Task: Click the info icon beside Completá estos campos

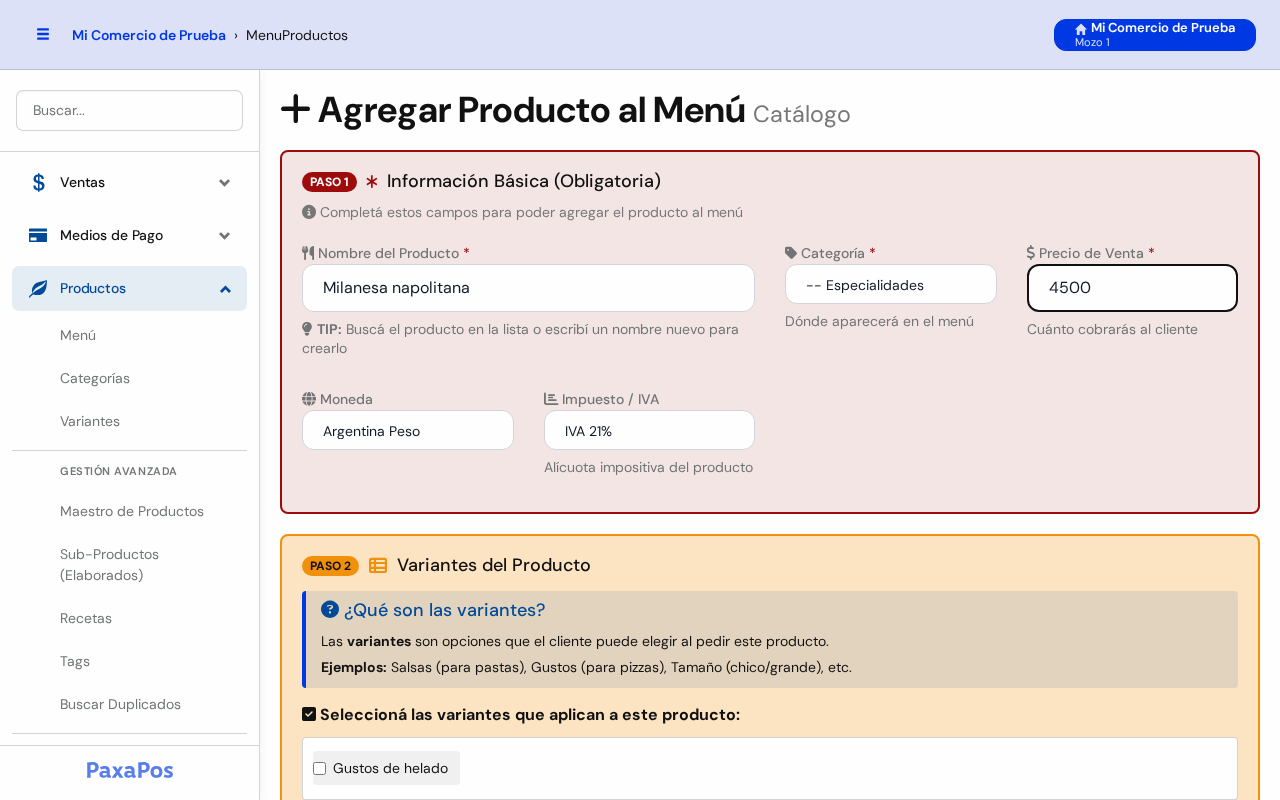Action: click(309, 212)
